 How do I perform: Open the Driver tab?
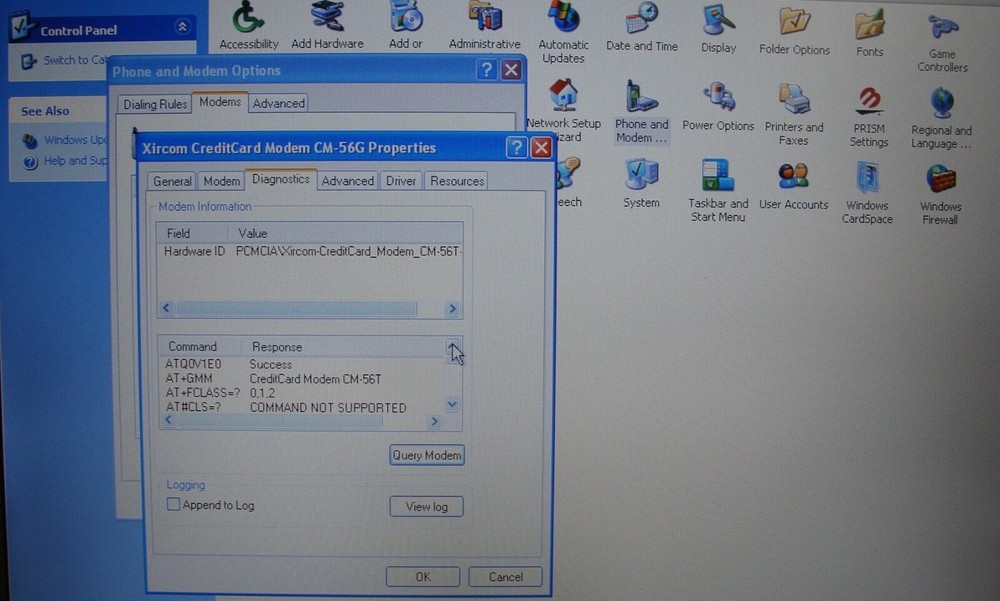401,181
